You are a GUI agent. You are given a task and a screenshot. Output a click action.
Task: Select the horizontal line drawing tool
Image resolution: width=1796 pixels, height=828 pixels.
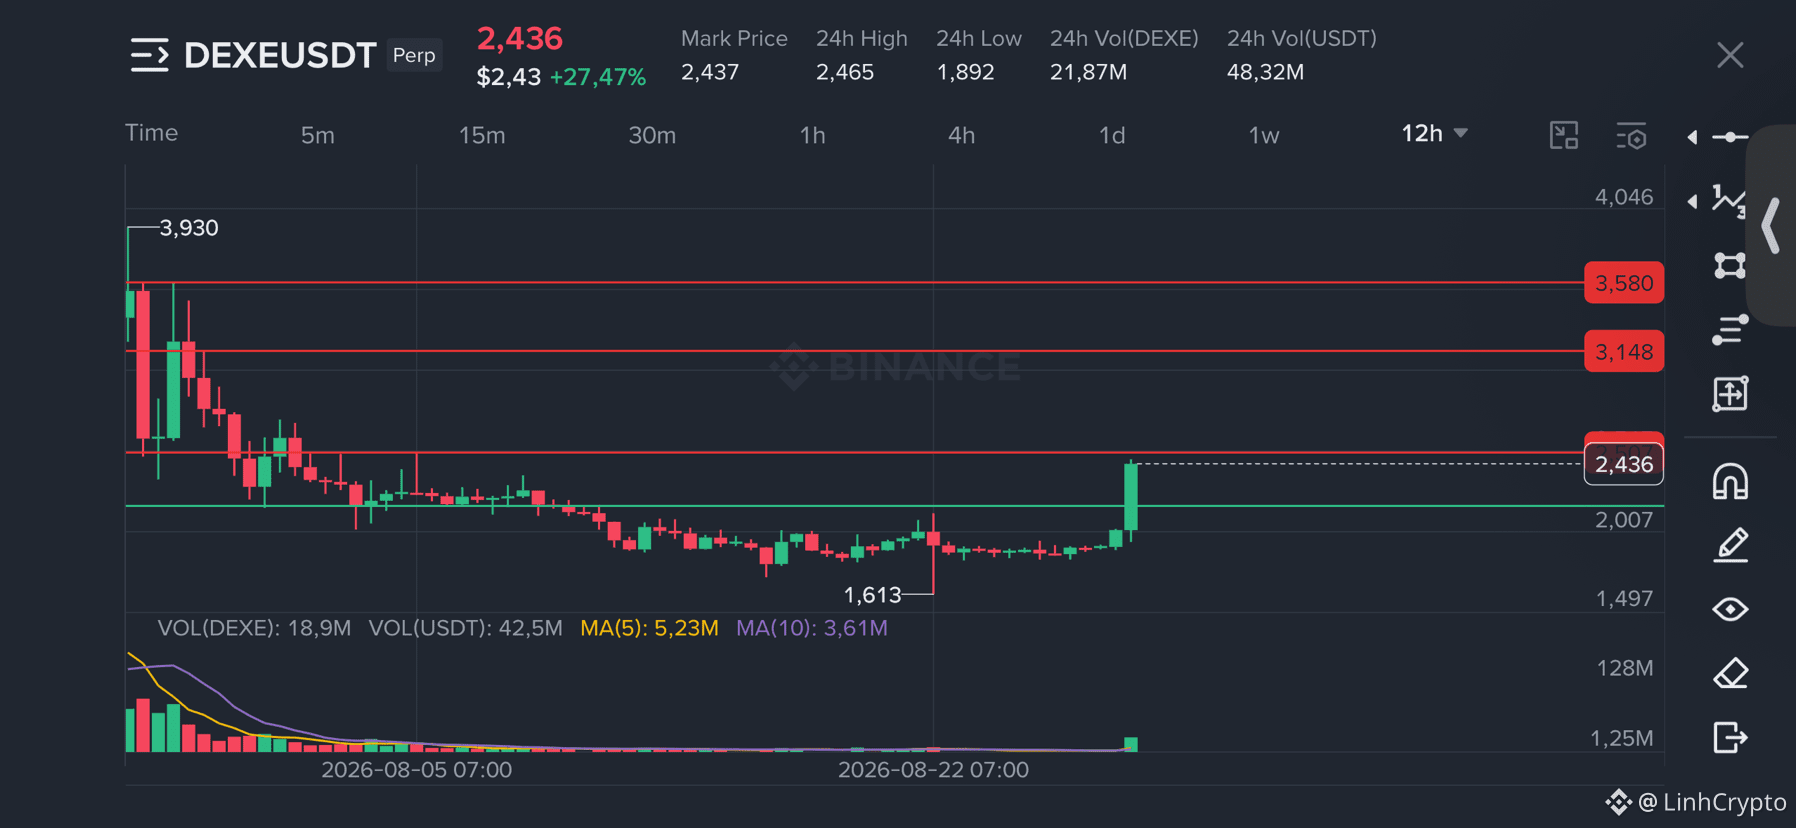(x=1730, y=137)
